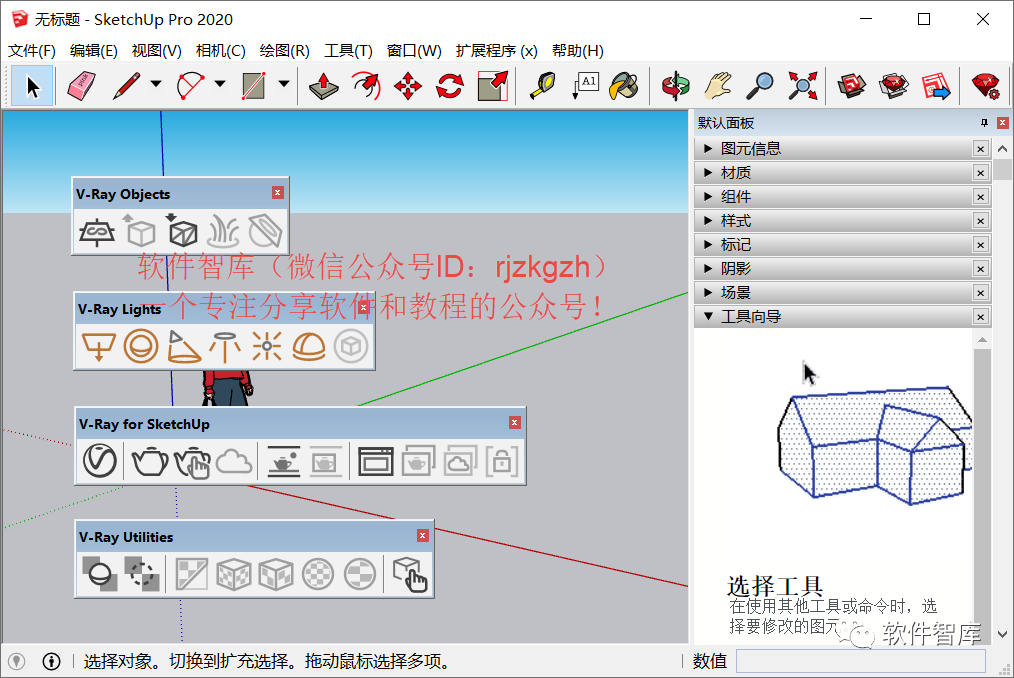Create V-Ray Sphere Light
Viewport: 1014px width, 678px height.
click(x=140, y=346)
